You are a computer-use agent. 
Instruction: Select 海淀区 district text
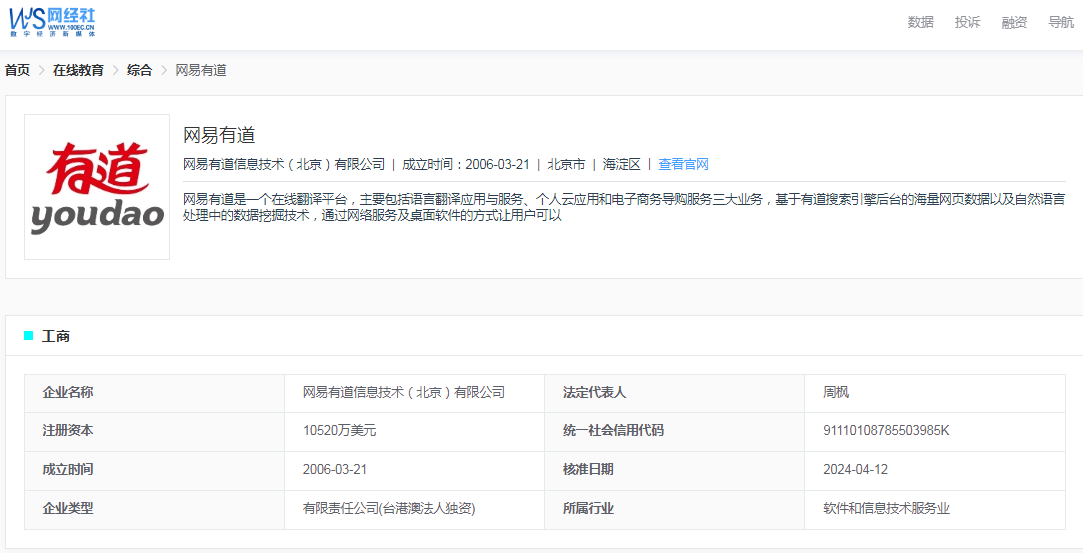[x=622, y=164]
